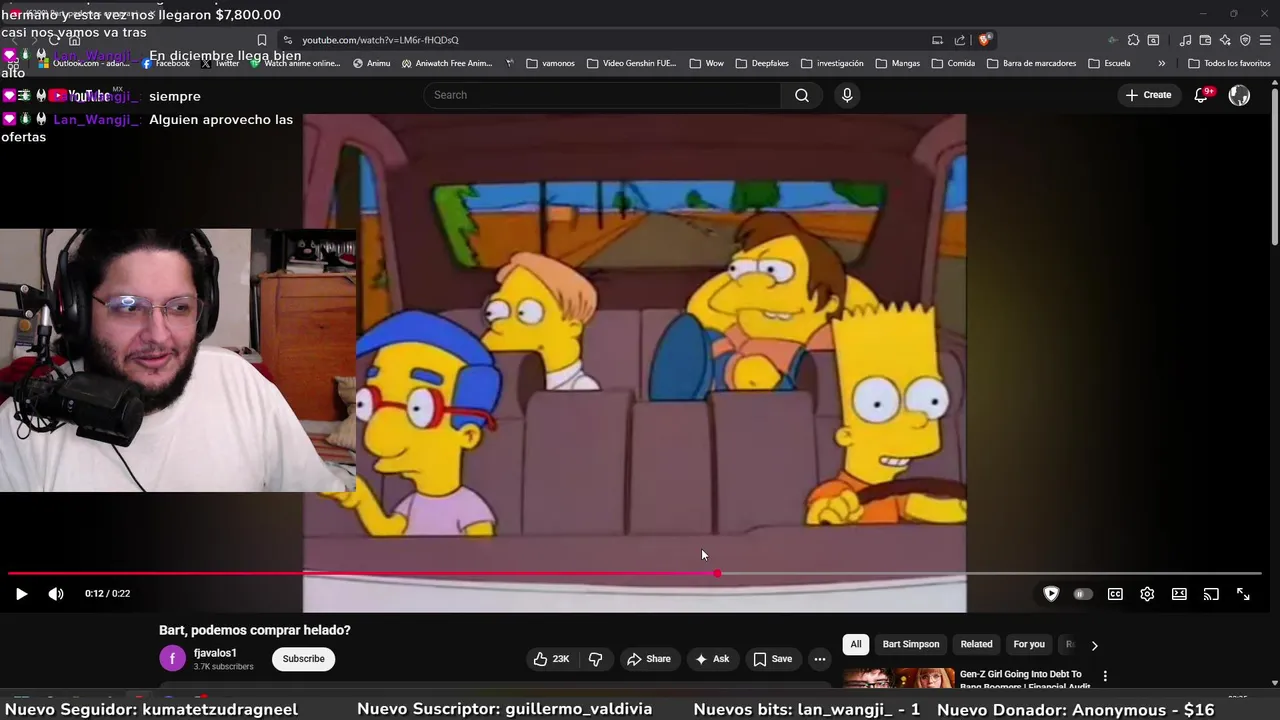The height and width of the screenshot is (720, 1280).
Task: Open Wow bookmarks folder
Action: pos(706,63)
